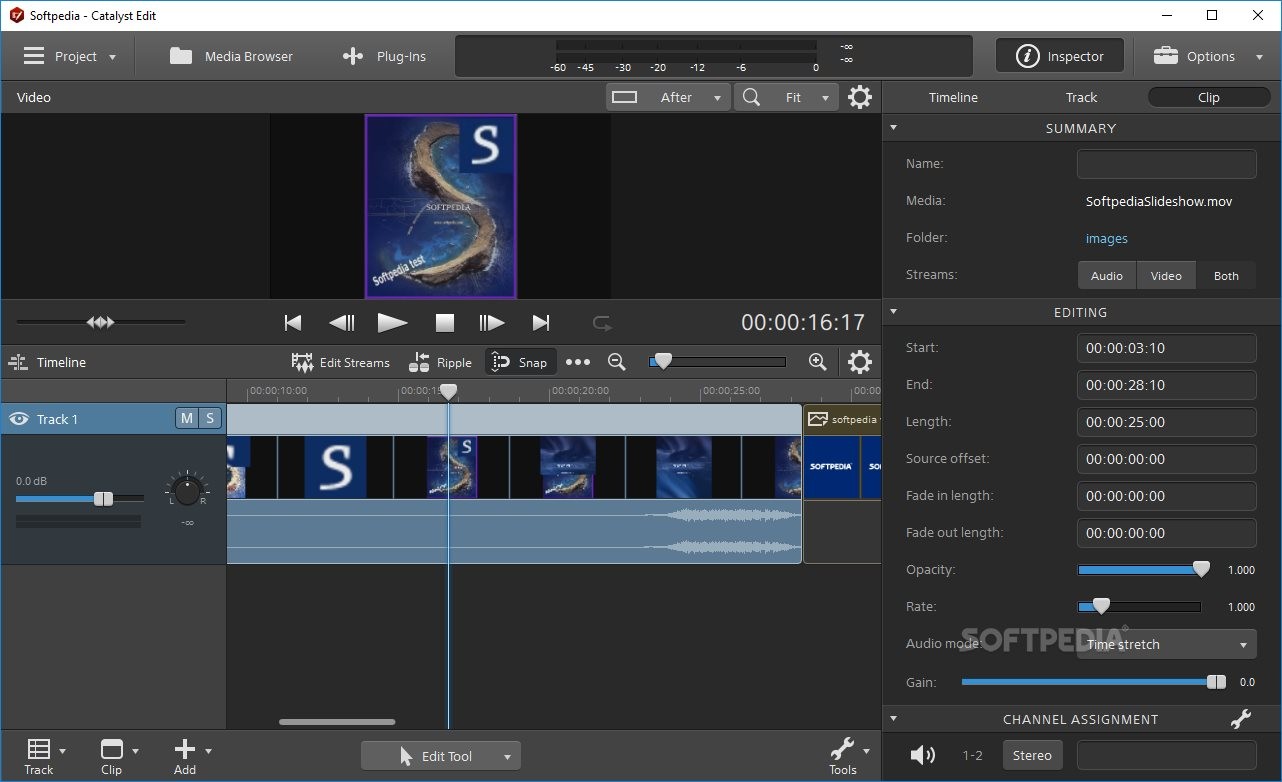Click the Opacity slider handle
The image size is (1282, 782).
tap(1201, 569)
